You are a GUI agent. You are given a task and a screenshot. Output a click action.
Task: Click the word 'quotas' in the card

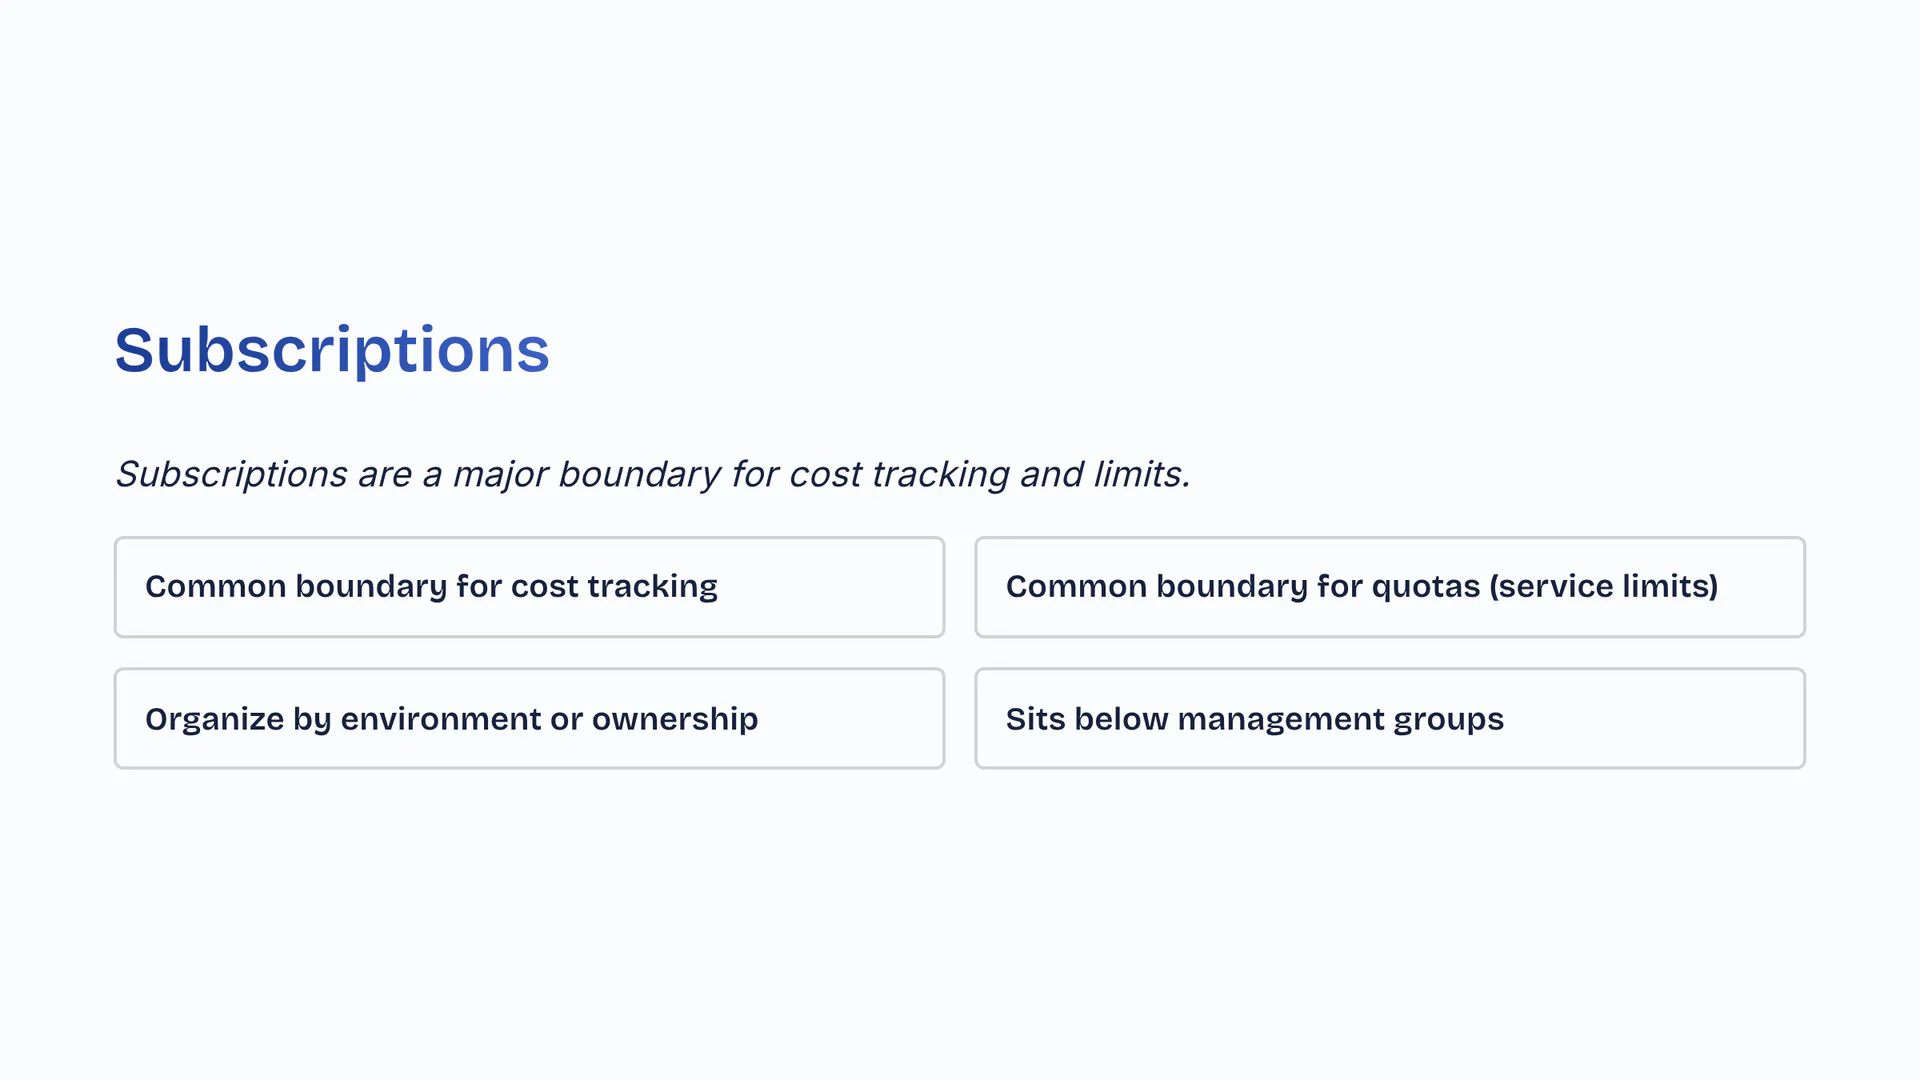coord(1425,587)
